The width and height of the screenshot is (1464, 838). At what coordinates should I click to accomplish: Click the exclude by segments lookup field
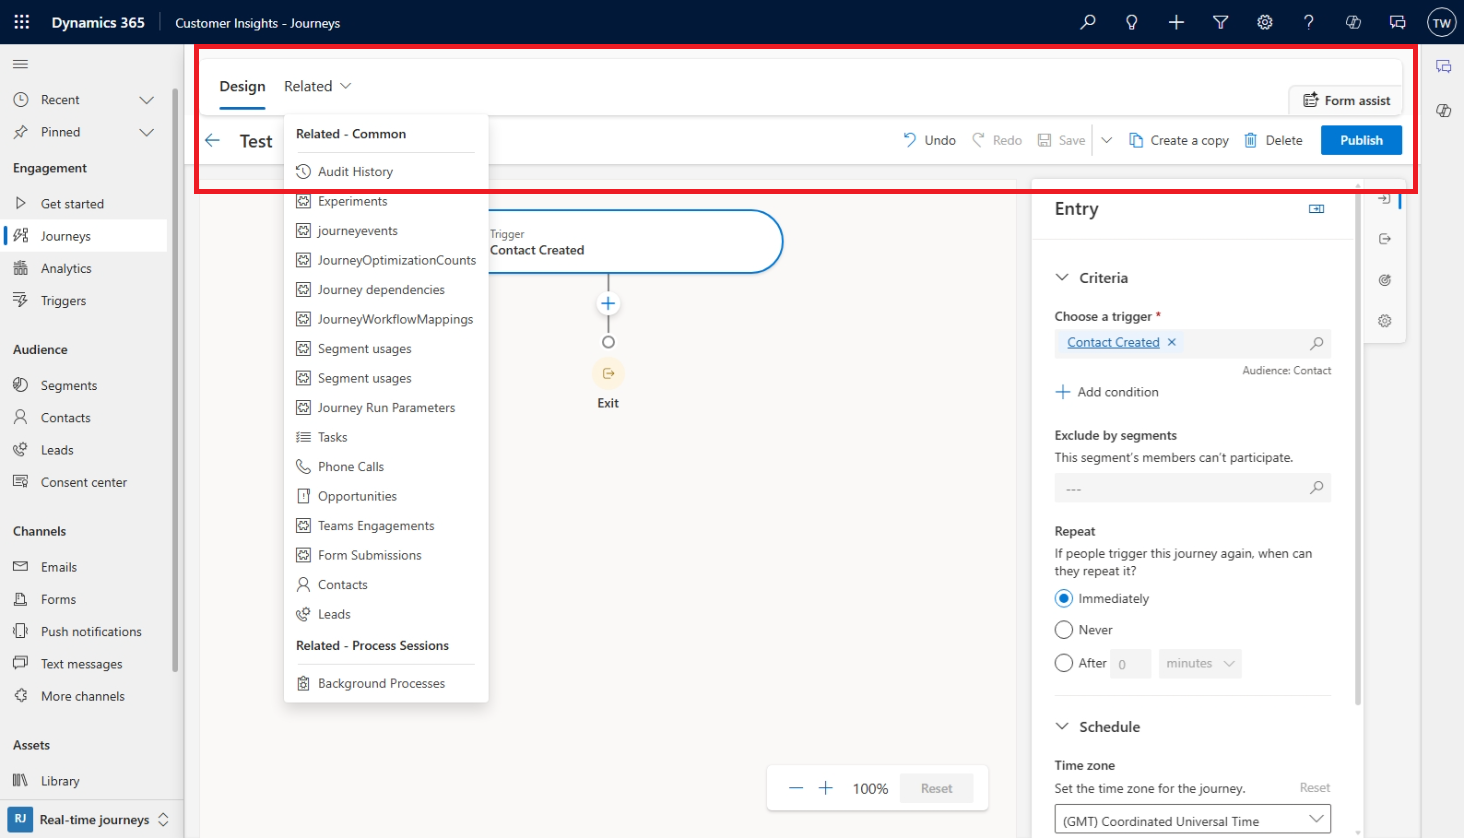pyautogui.click(x=1192, y=488)
